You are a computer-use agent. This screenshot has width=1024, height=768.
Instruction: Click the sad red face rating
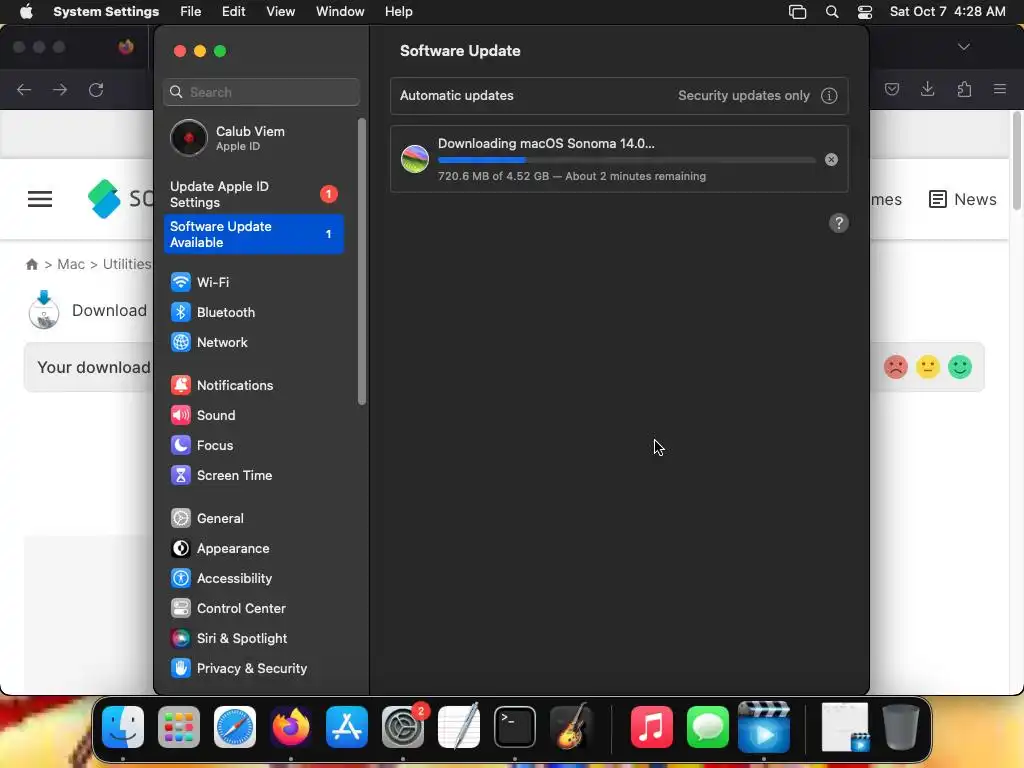896,367
